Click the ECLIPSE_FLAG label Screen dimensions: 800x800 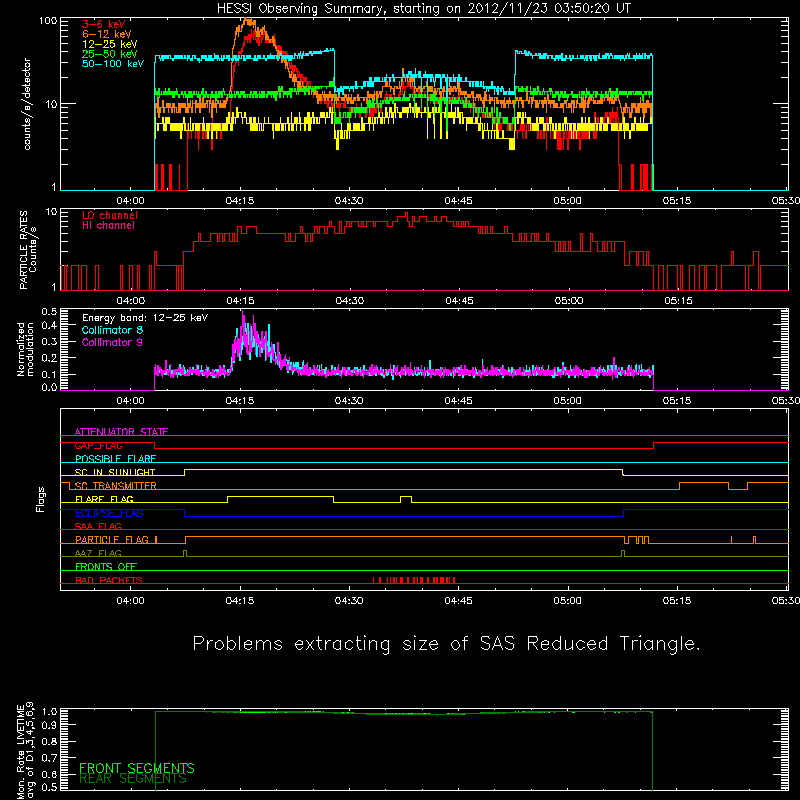pos(109,513)
